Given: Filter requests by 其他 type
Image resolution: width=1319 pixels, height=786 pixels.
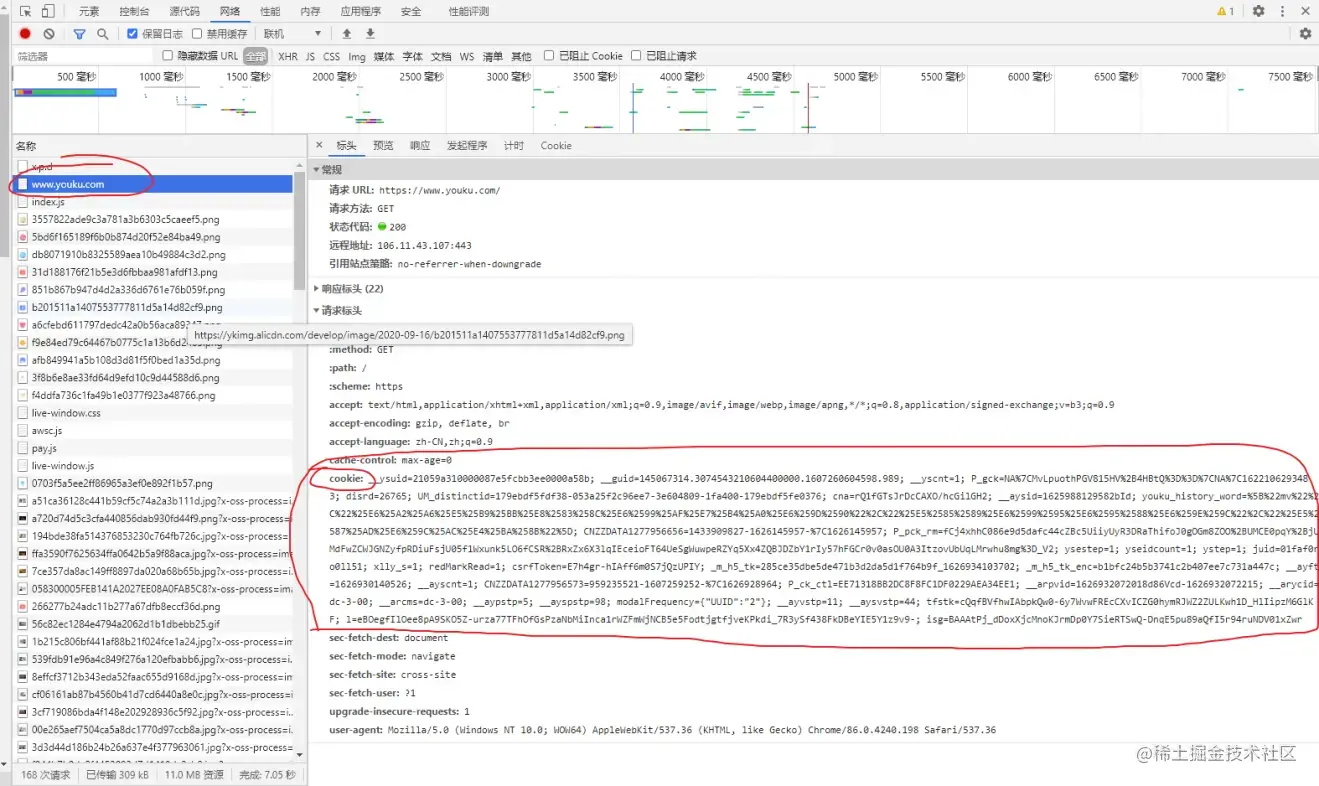Looking at the screenshot, I should click(521, 56).
